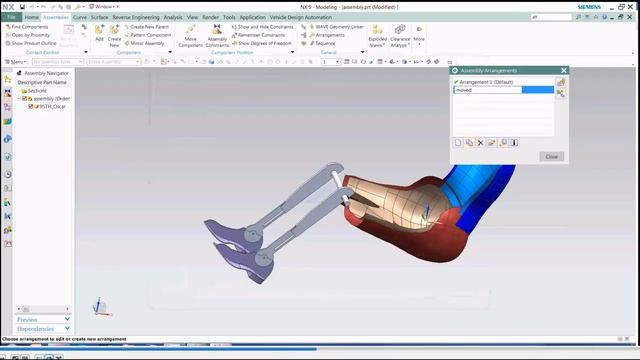Expand the Preview panel chevron

tap(67, 319)
